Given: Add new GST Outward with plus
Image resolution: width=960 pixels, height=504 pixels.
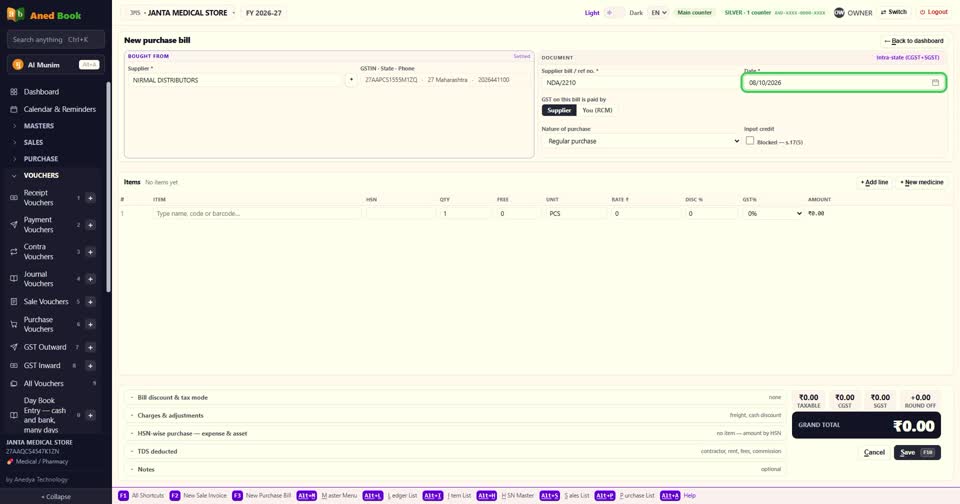Looking at the screenshot, I should coord(90,347).
